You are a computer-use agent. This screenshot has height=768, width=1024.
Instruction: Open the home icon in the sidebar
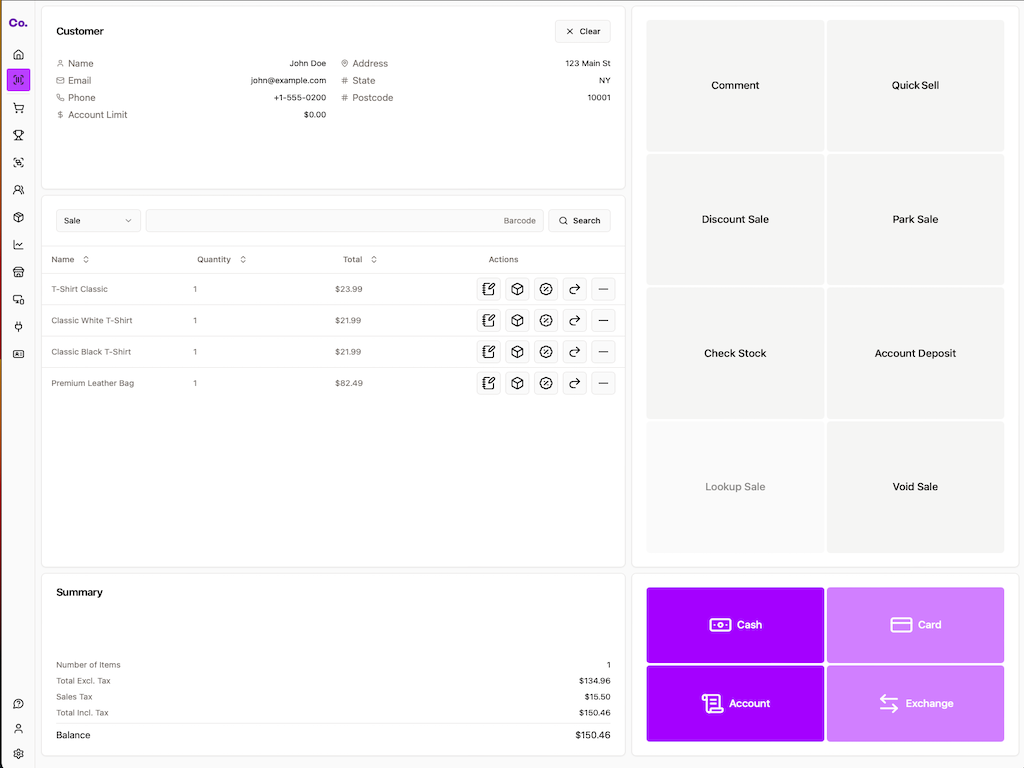click(x=18, y=54)
